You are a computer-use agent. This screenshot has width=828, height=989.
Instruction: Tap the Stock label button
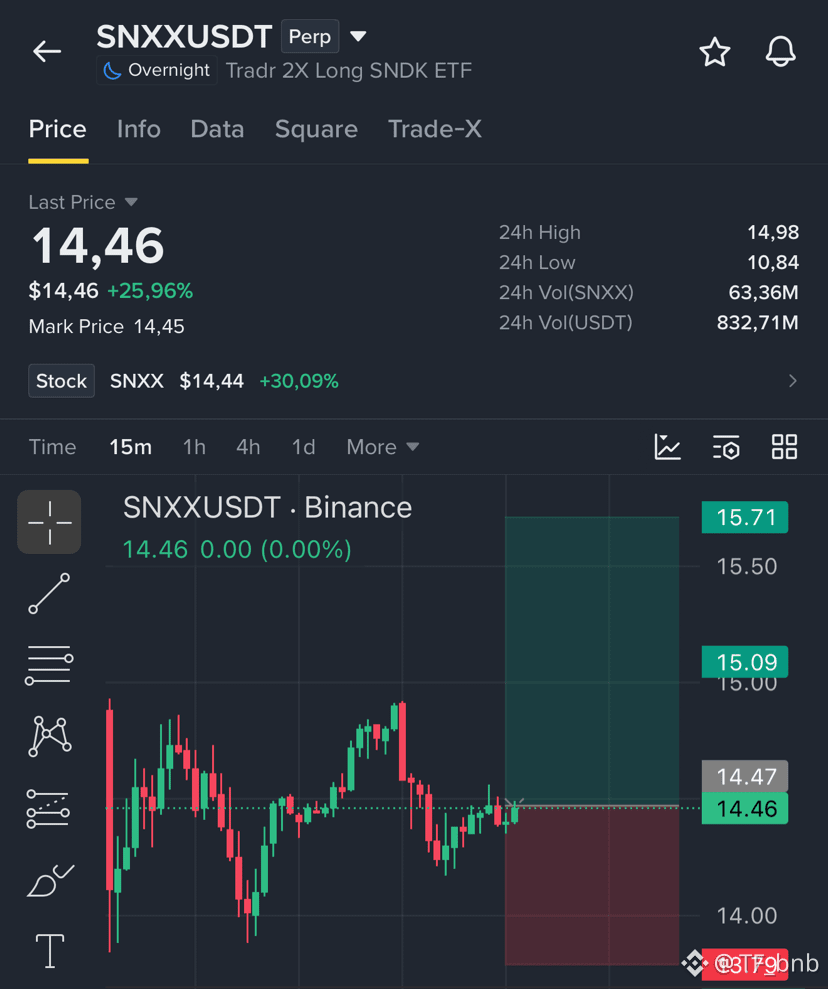point(61,381)
